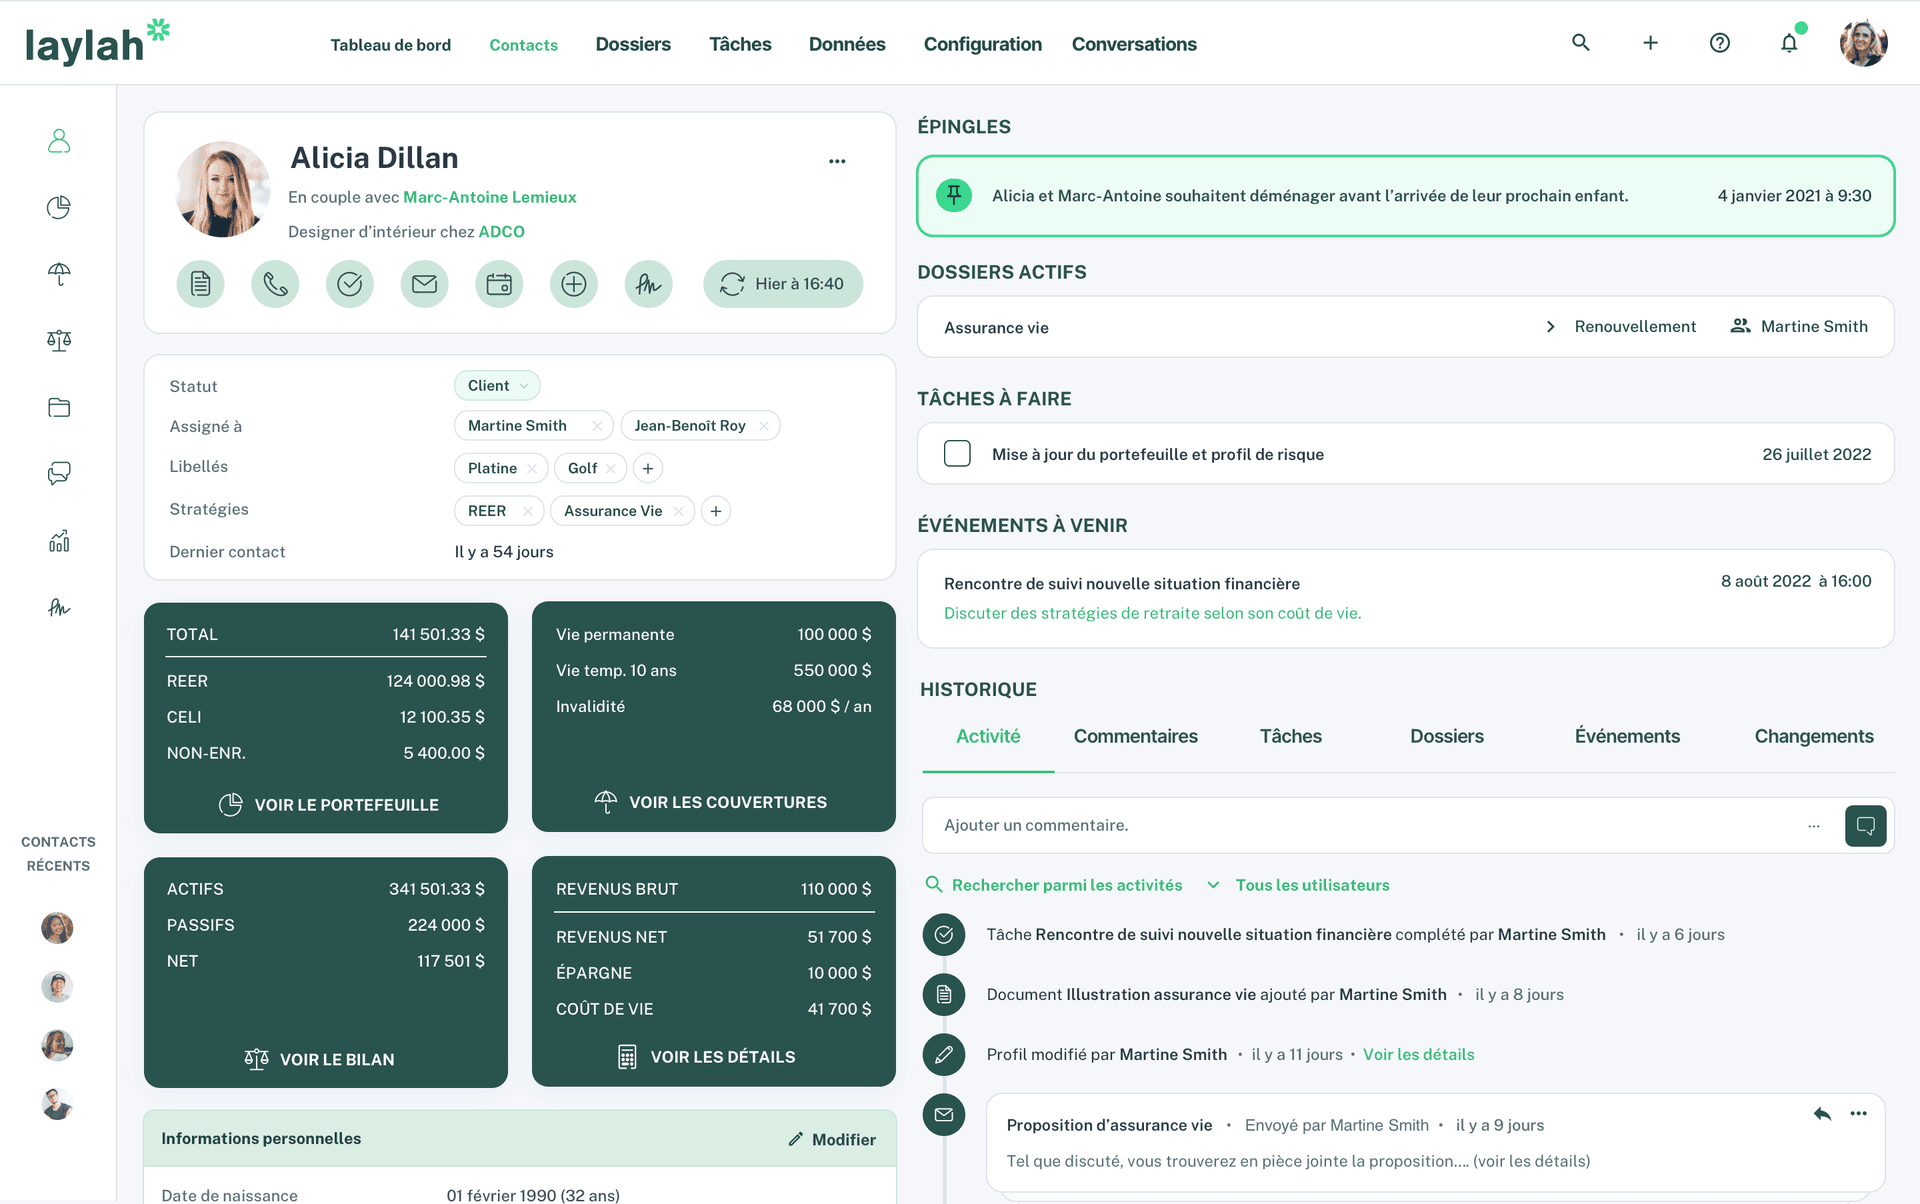Viewport: 1920px width, 1204px height.
Task: Type in the Ajouter un commentaire field
Action: [1200, 825]
